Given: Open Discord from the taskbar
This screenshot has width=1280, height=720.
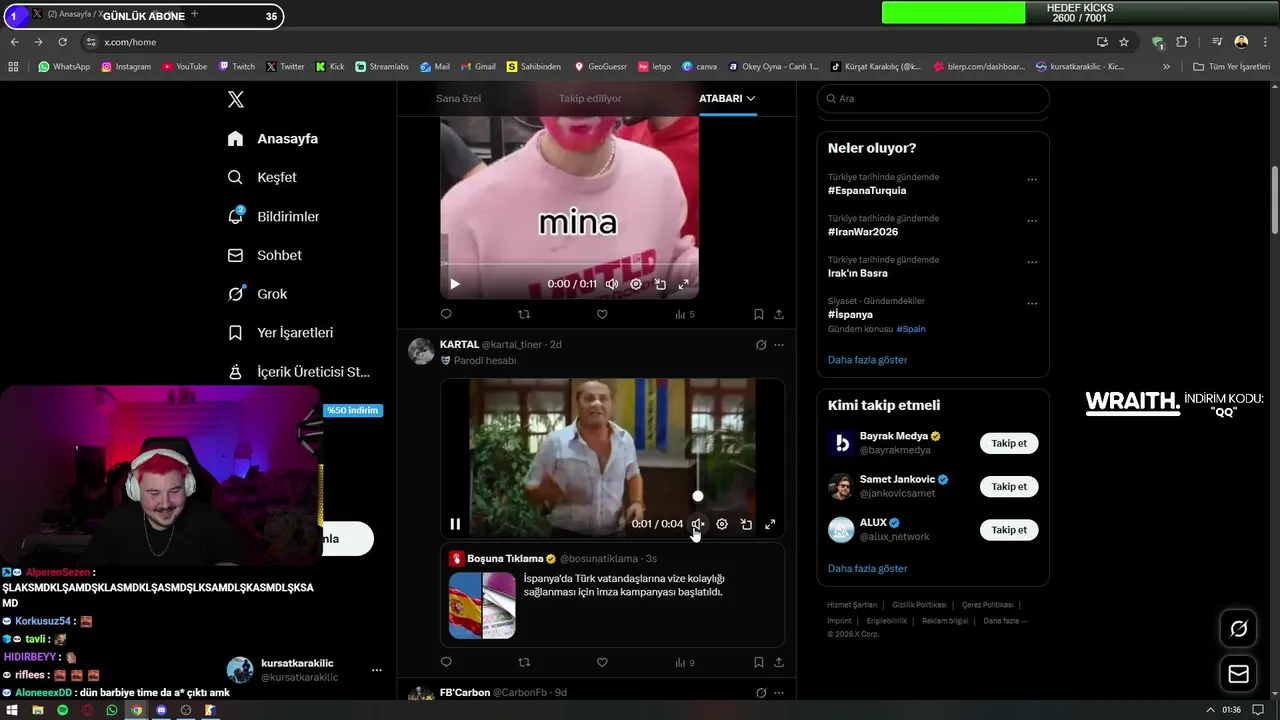Looking at the screenshot, I should (161, 710).
